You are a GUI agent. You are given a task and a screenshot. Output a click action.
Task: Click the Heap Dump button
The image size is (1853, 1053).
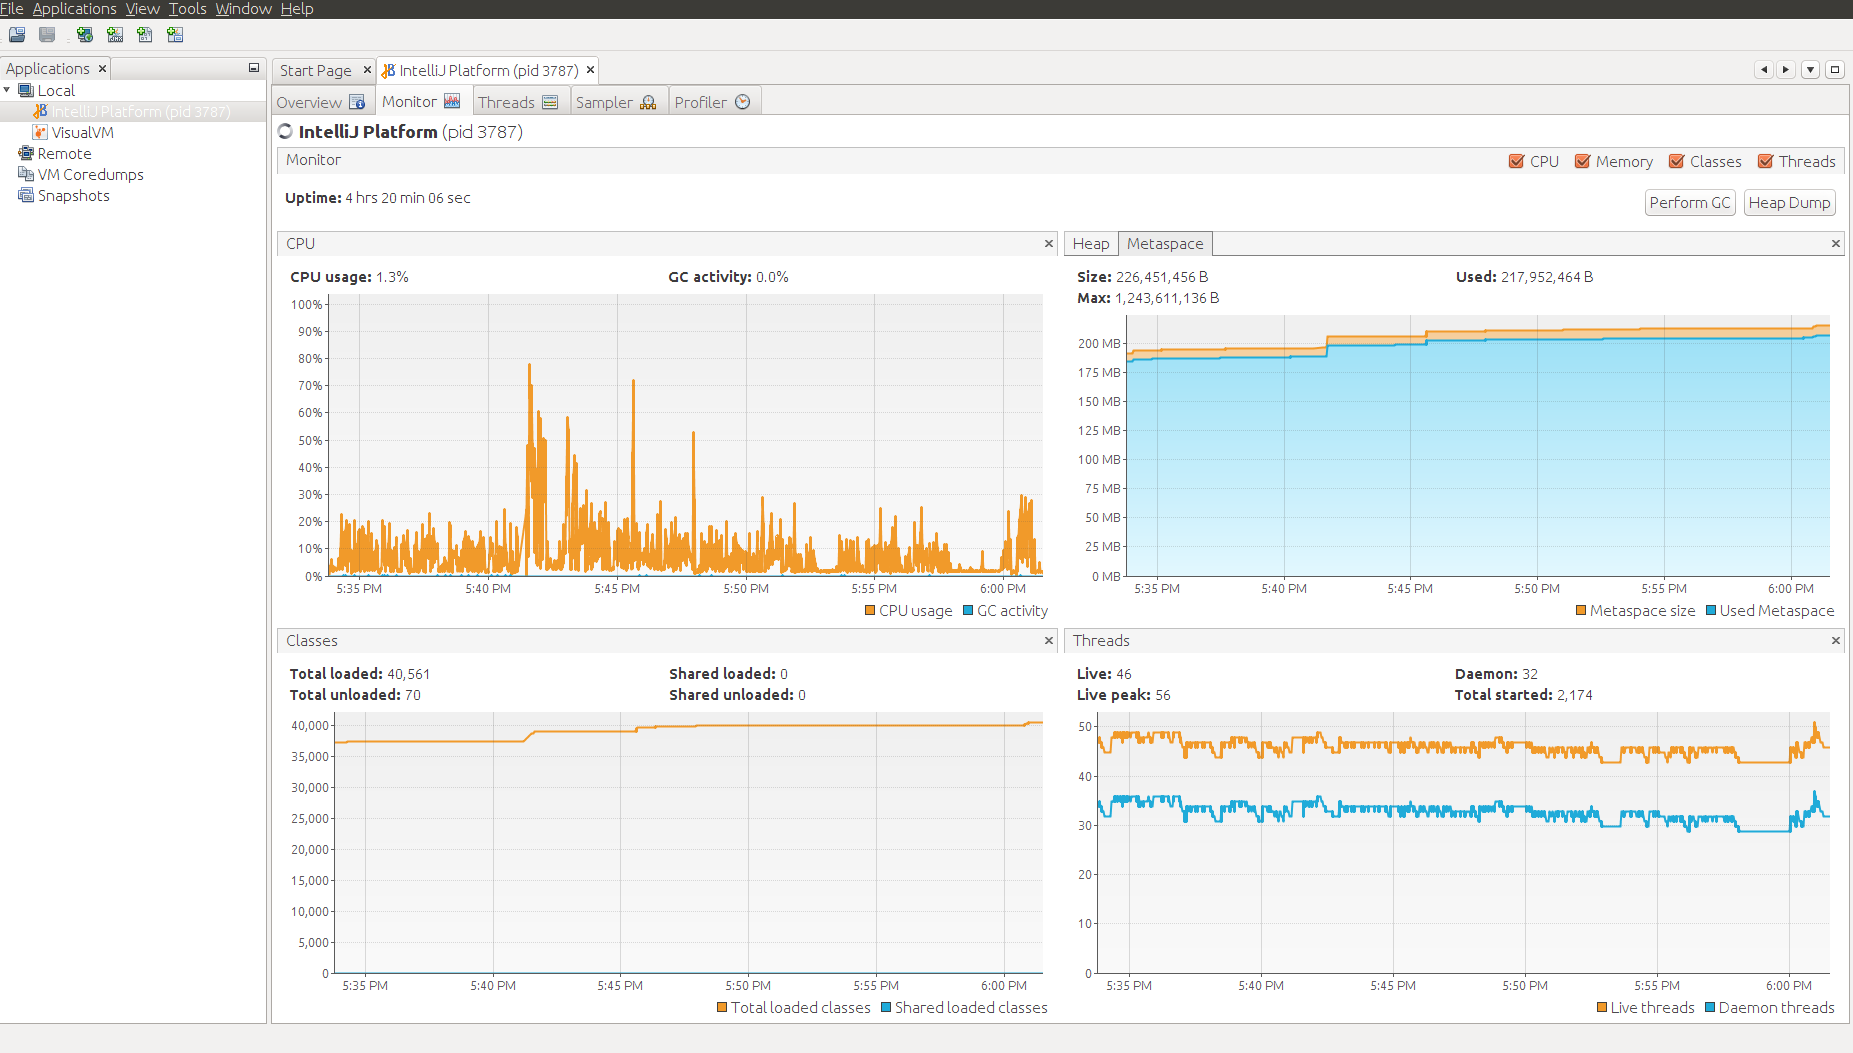click(1789, 202)
